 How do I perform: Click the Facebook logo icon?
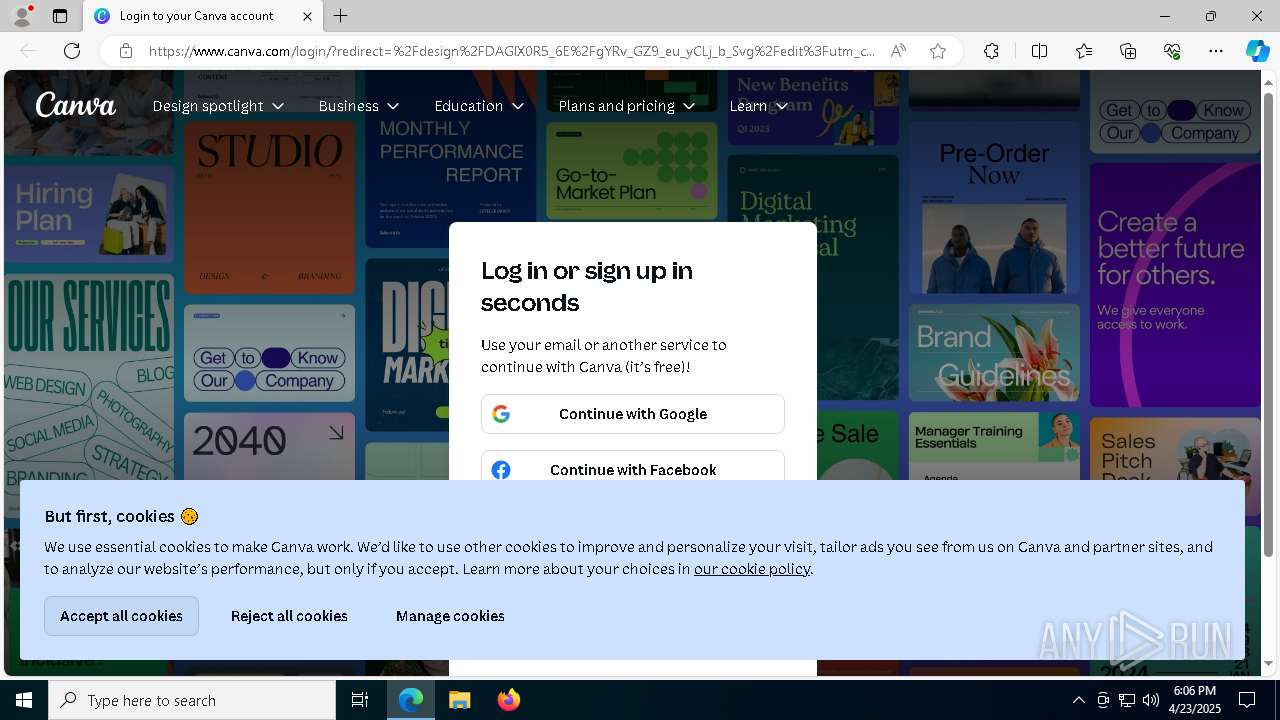pyautogui.click(x=501, y=470)
